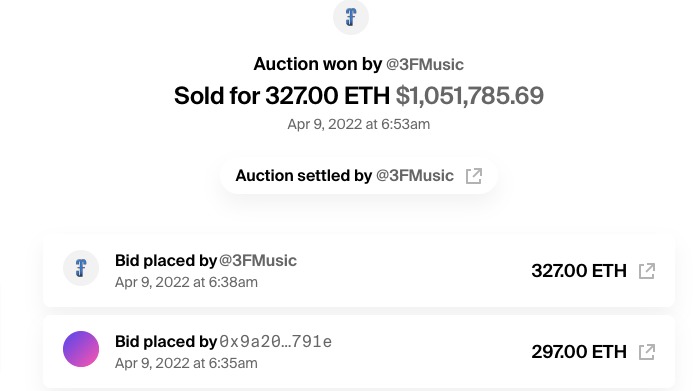This screenshot has width=698, height=391.
Task: Open @3FMusic link in the top bid row
Action: [258, 261]
